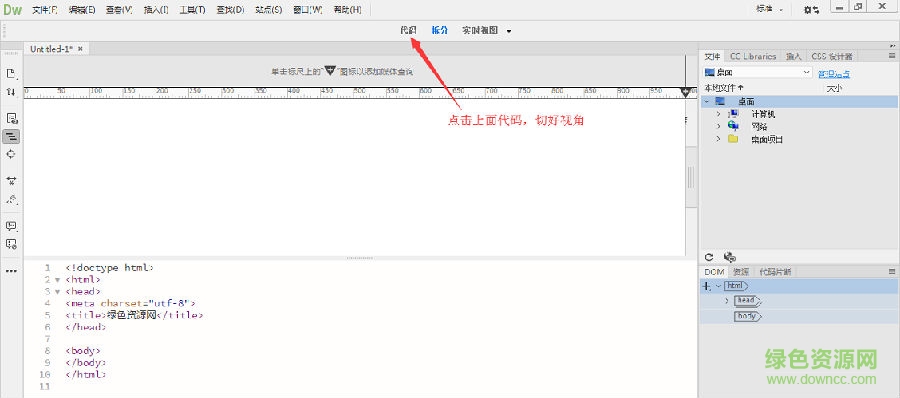Open the 查找(D) menu
This screenshot has width=900, height=398.
click(230, 10)
